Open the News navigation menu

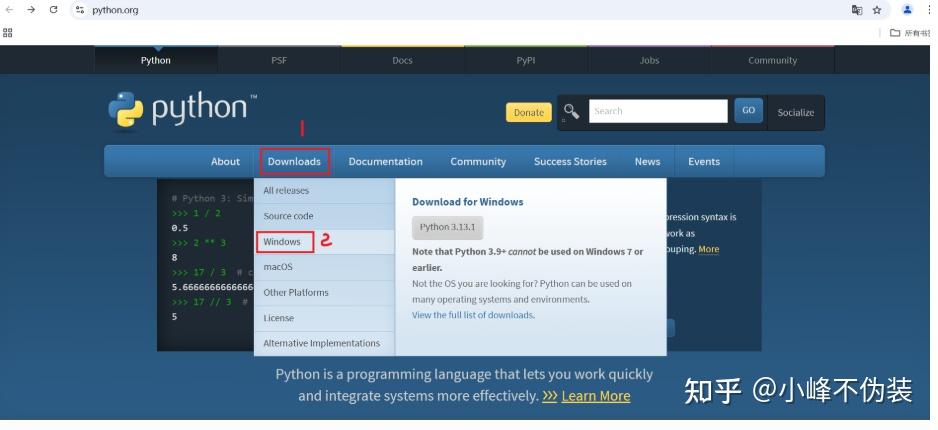click(x=647, y=161)
